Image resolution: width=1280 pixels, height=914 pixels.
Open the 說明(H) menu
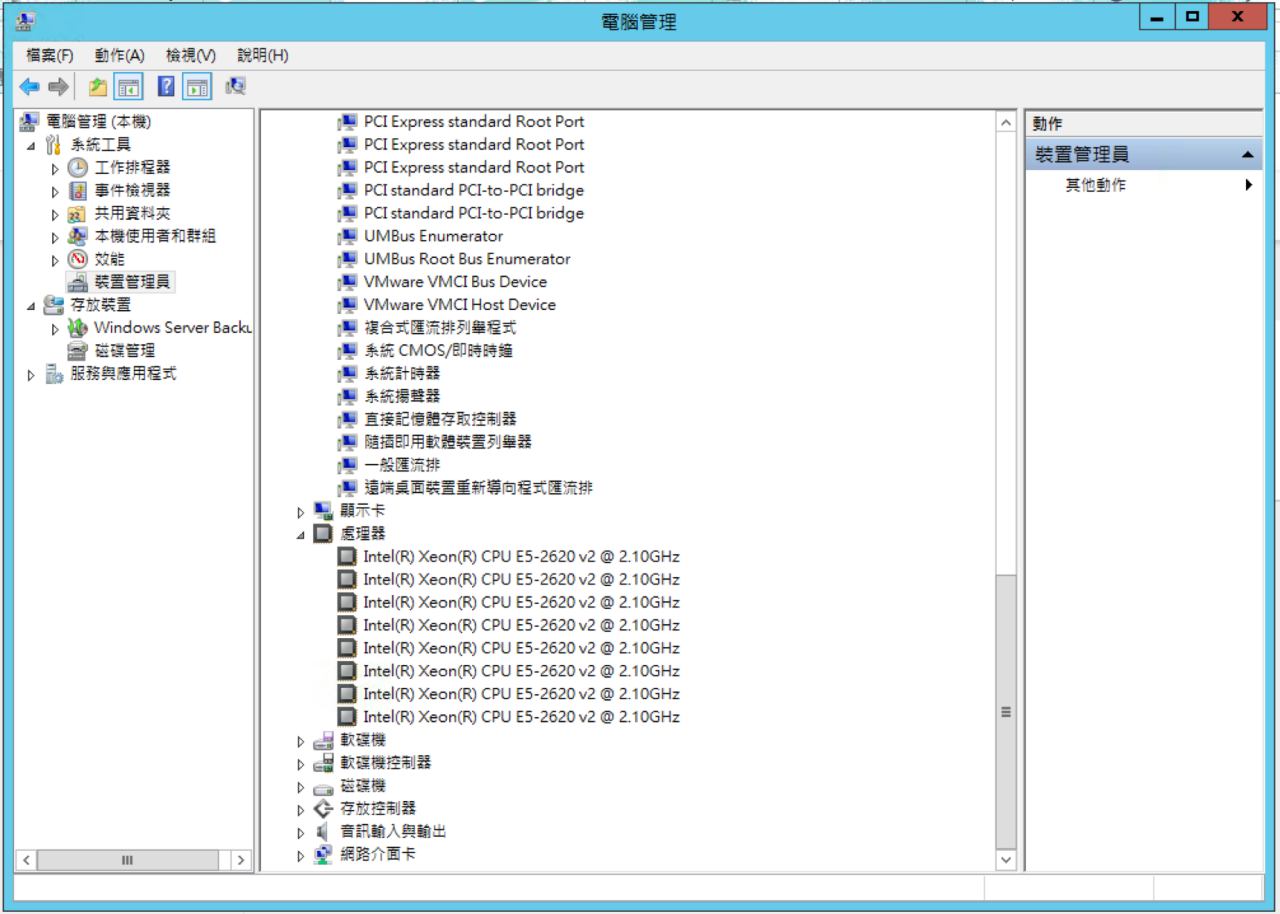coord(263,55)
